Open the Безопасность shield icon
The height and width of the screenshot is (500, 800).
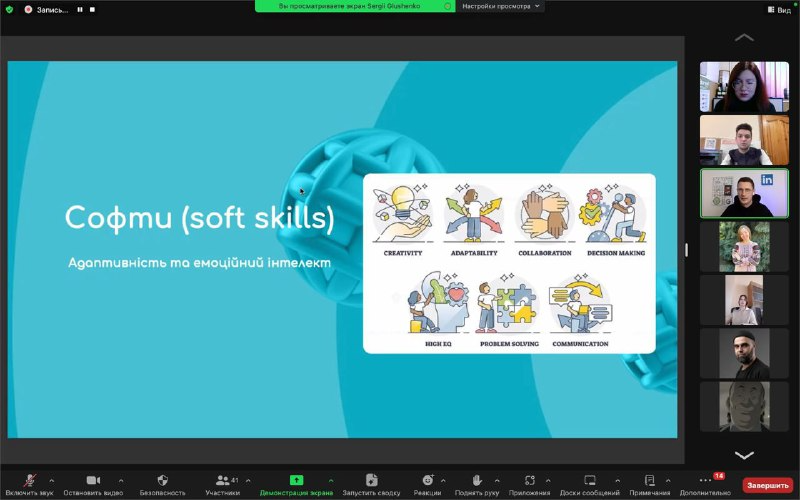click(162, 481)
